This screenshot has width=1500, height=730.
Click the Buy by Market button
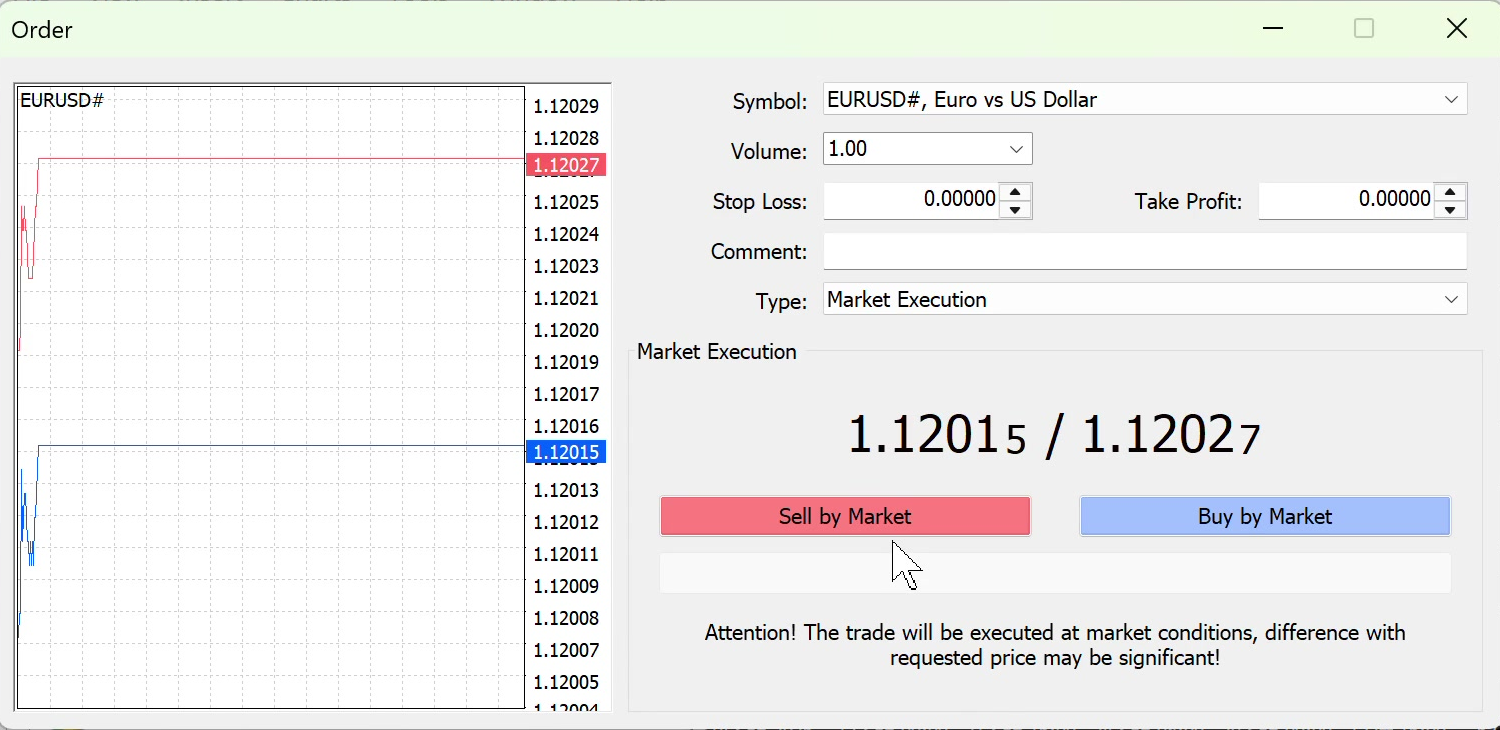pos(1265,516)
